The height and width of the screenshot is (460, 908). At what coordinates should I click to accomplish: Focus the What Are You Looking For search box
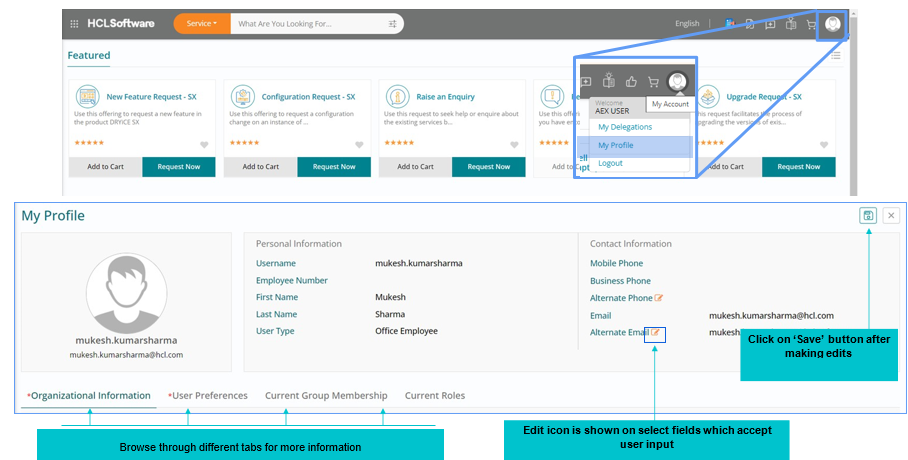pos(309,24)
